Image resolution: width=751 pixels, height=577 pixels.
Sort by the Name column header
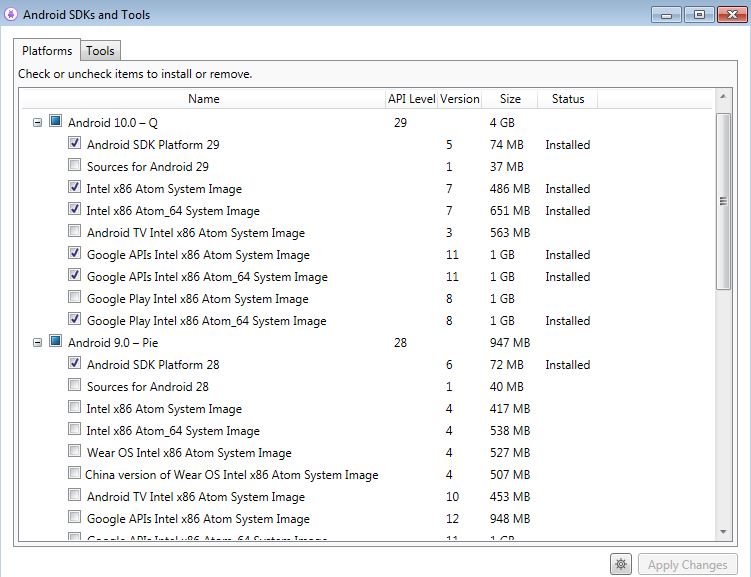coord(204,99)
